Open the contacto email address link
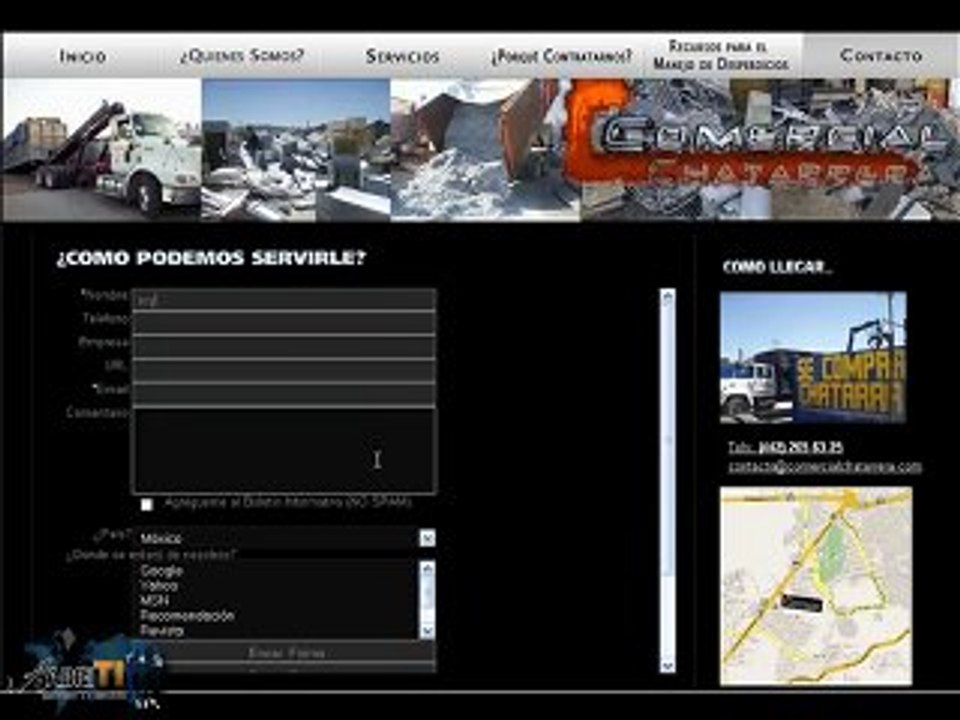Image resolution: width=960 pixels, height=720 pixels. click(825, 467)
